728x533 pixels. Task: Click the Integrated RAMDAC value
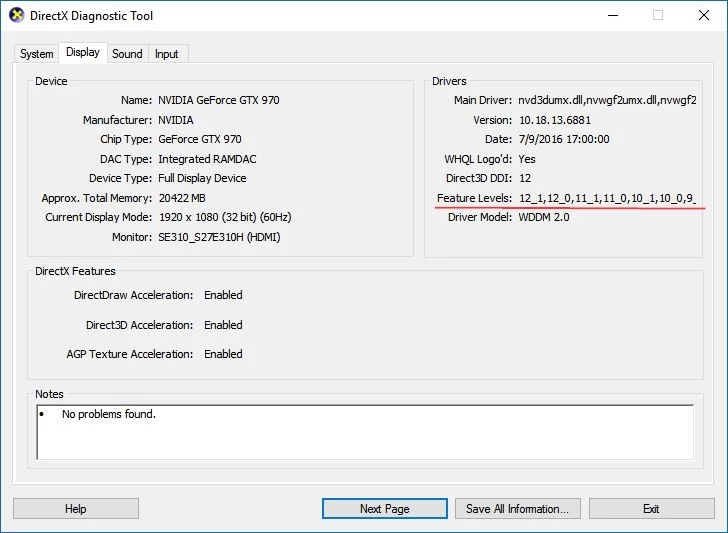coord(207,159)
